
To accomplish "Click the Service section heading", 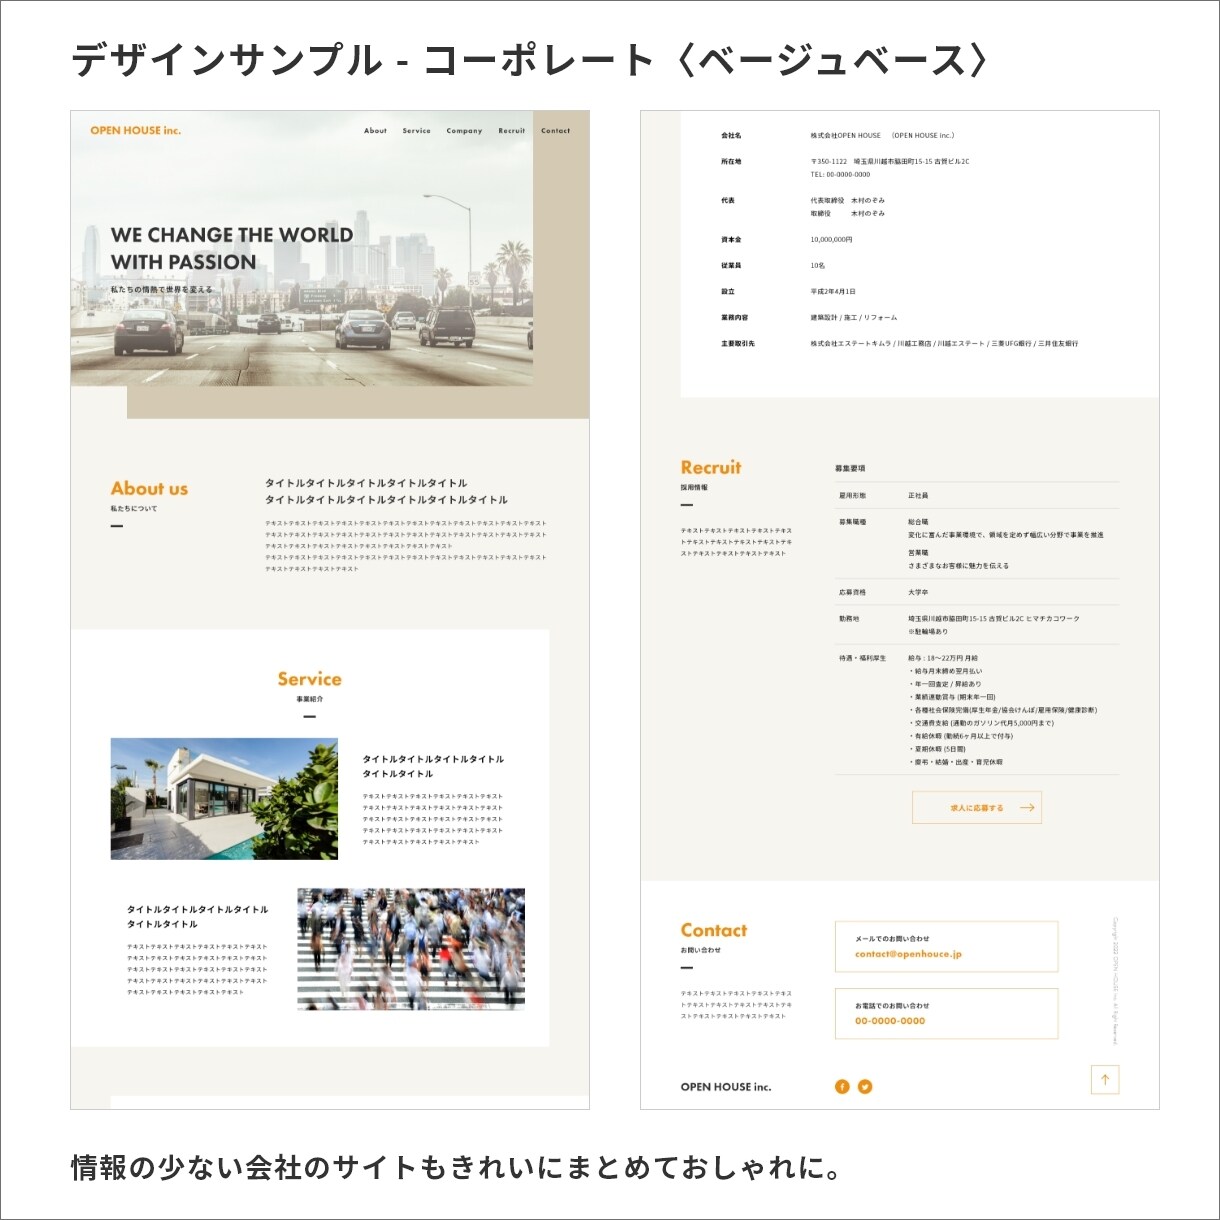I will 309,679.
